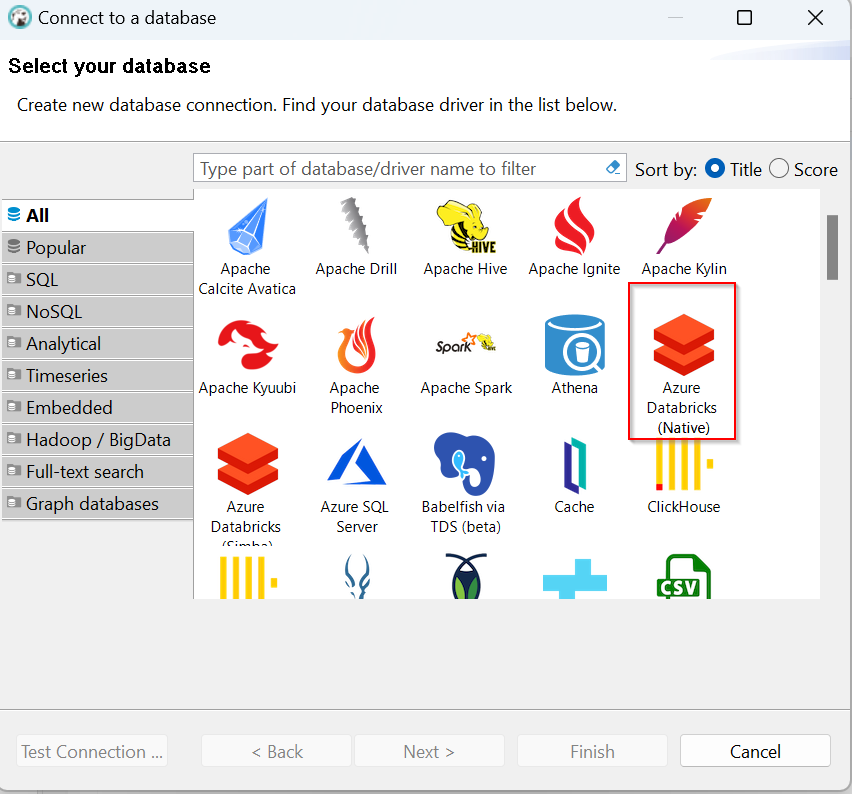Select the antelope-head driver icon in bottom row

pos(357,576)
